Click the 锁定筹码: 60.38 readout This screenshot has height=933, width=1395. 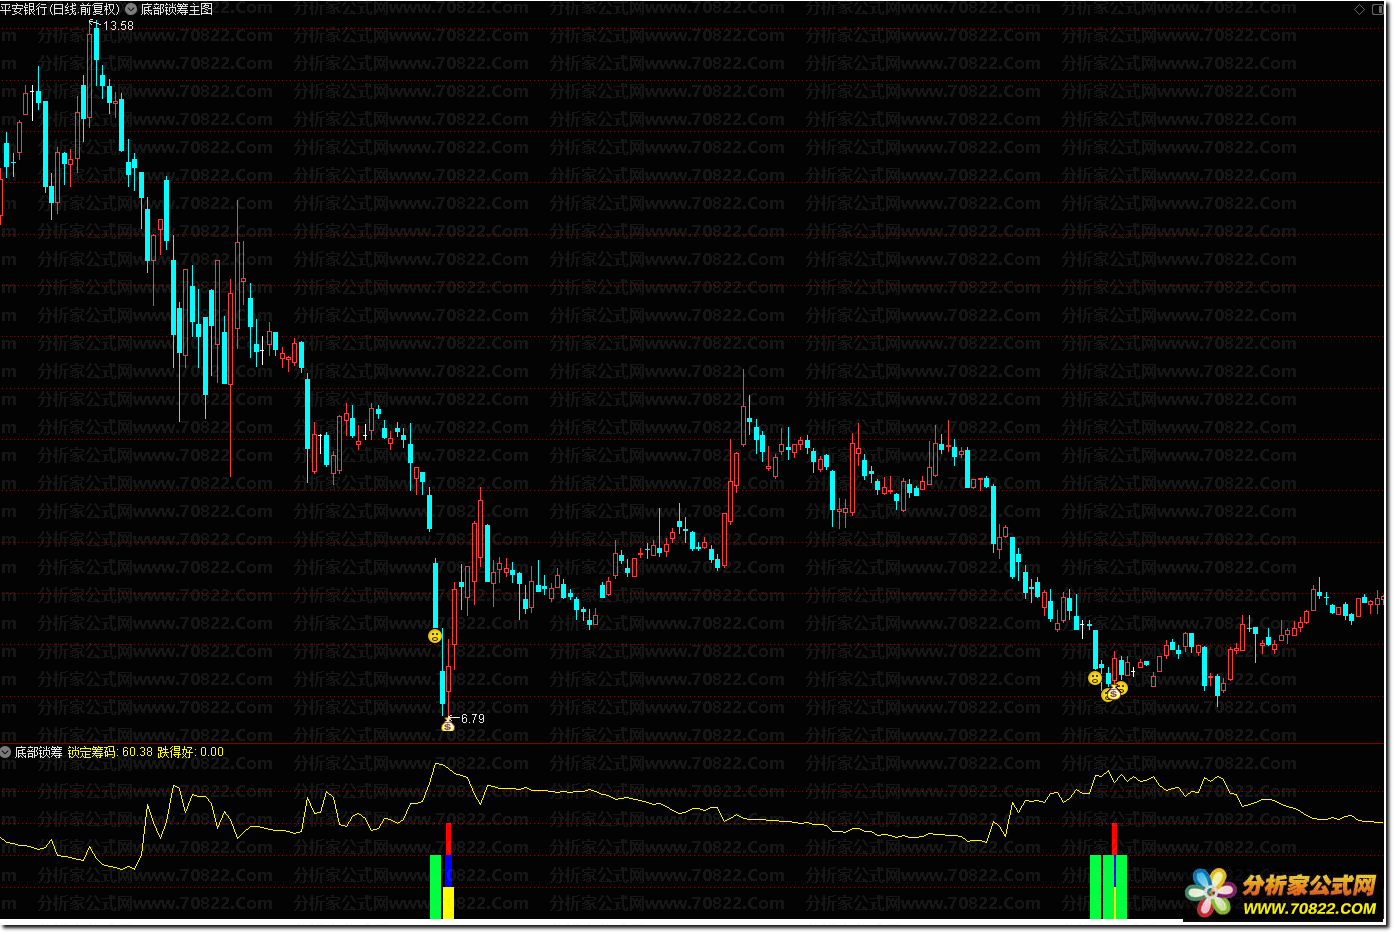tap(110, 752)
